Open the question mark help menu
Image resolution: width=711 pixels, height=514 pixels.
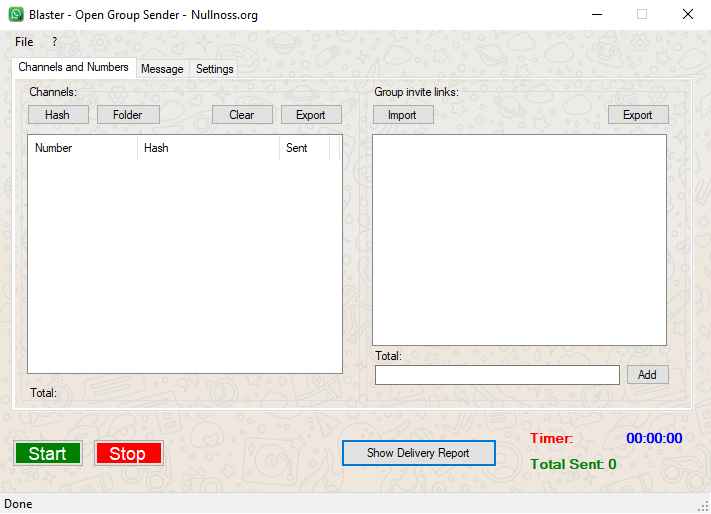(x=55, y=42)
